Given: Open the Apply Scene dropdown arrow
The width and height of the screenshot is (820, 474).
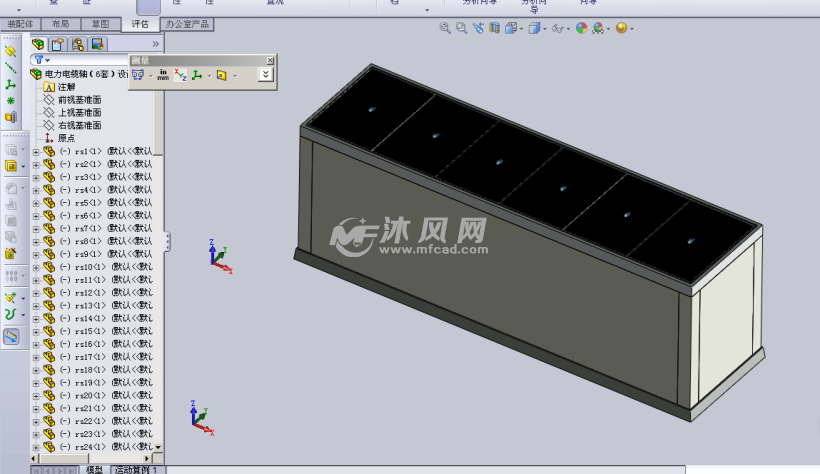Looking at the screenshot, I should pos(608,29).
